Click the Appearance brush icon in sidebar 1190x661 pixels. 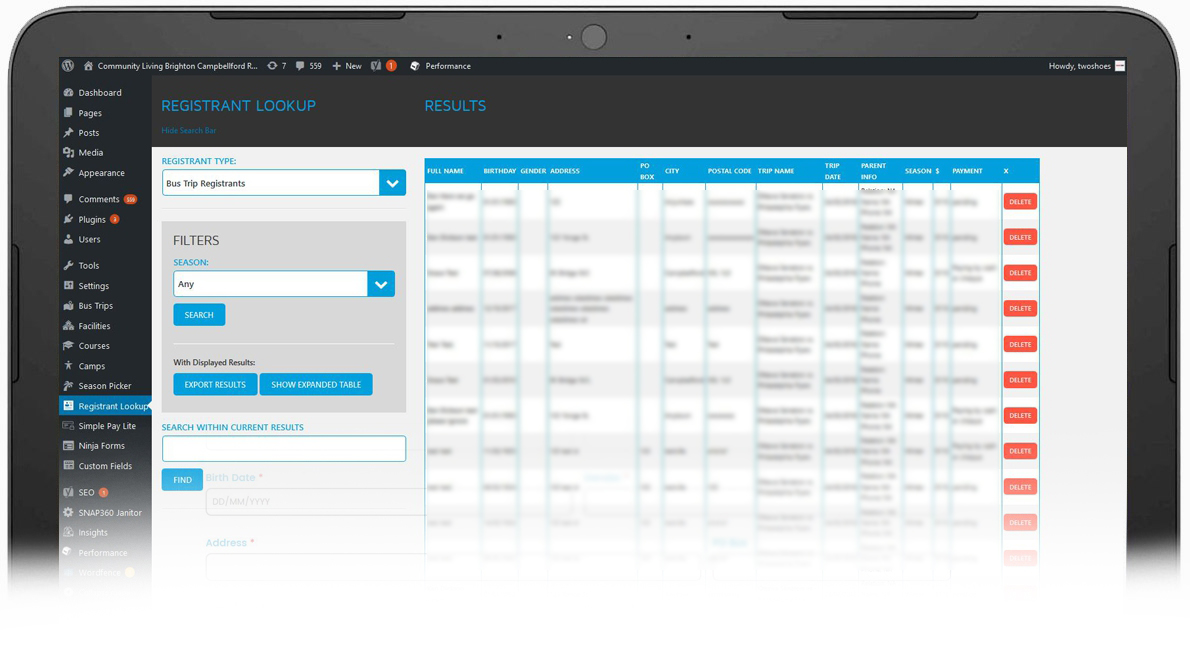tap(68, 172)
